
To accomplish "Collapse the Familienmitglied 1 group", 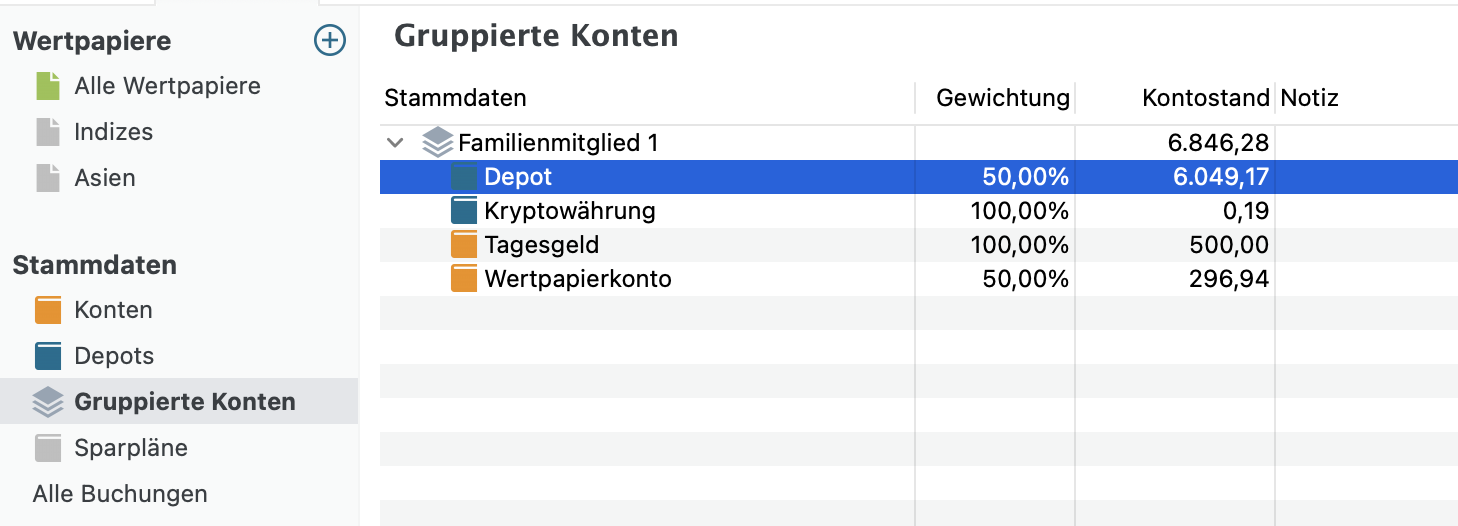I will (x=395, y=143).
